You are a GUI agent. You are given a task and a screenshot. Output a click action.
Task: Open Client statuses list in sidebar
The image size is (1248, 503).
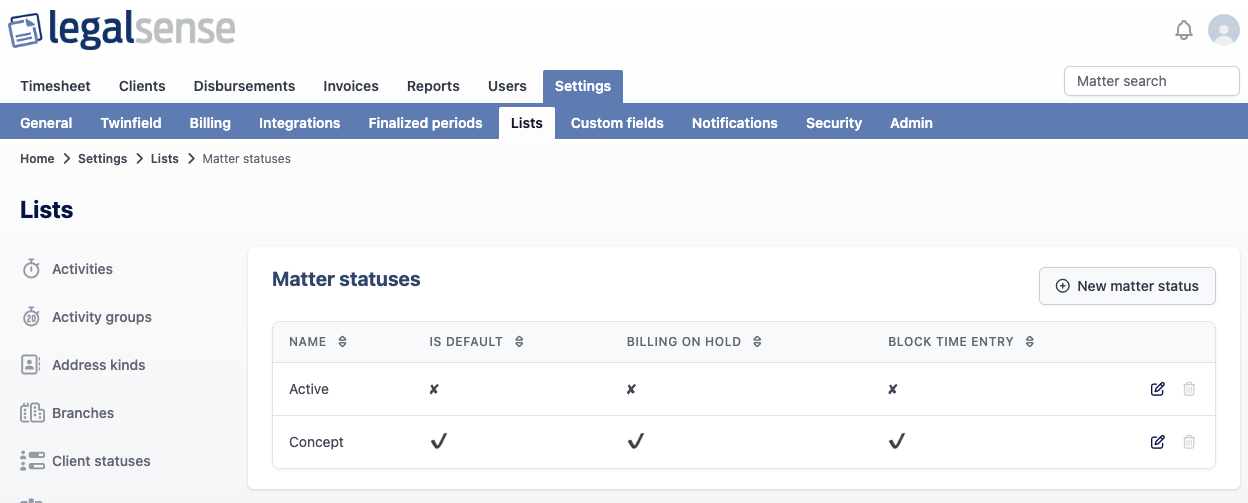[101, 461]
